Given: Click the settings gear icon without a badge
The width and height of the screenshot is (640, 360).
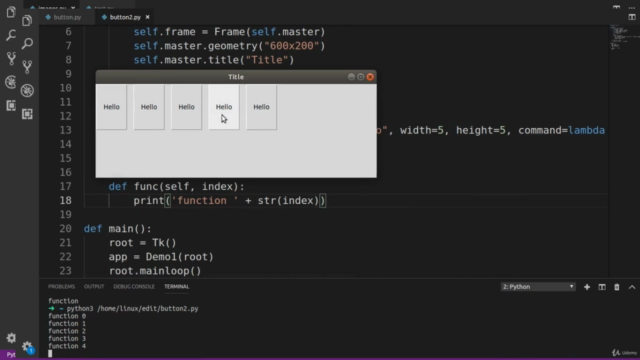Looking at the screenshot, I should pos(11,338).
